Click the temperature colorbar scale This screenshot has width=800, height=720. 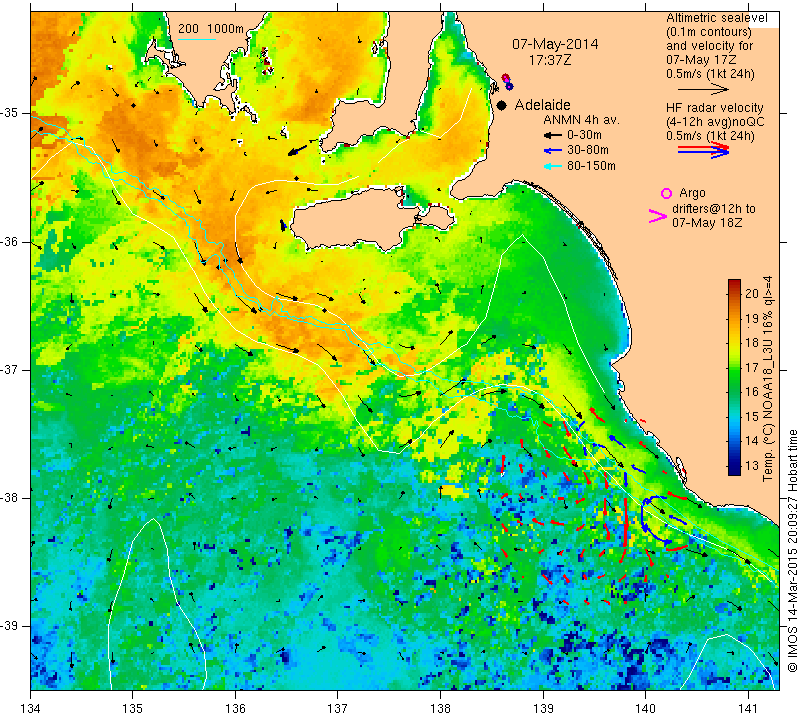[734, 377]
